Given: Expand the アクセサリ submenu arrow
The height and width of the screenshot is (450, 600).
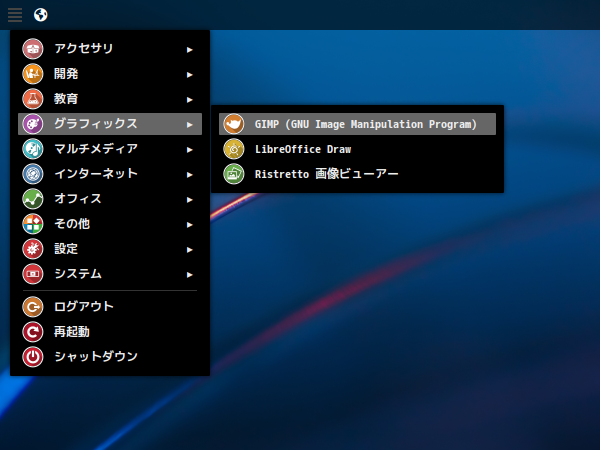Looking at the screenshot, I should 189,50.
